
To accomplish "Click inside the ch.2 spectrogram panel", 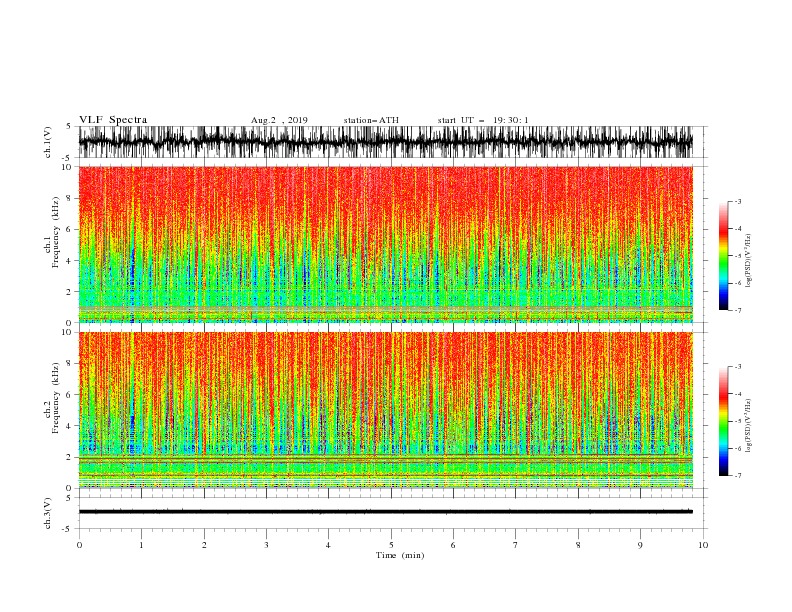I will (x=385, y=410).
